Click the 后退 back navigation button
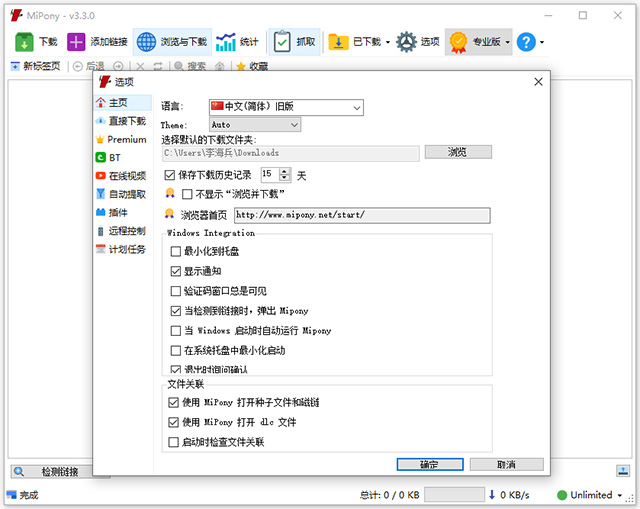The image size is (640, 509). point(89,66)
